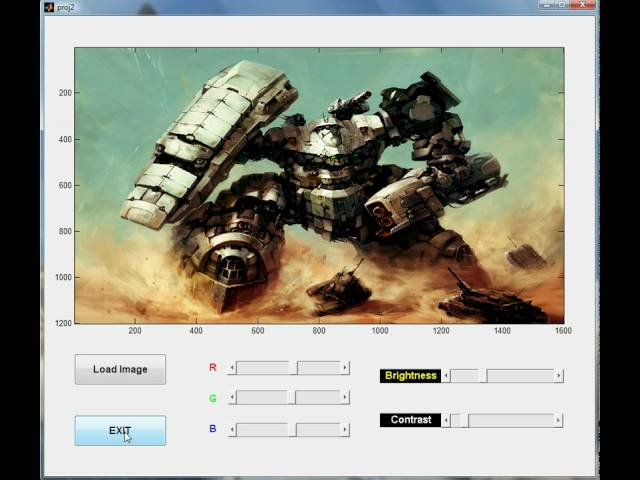Click the blue B label
Image resolution: width=640 pixels, height=480 pixels.
pos(213,429)
